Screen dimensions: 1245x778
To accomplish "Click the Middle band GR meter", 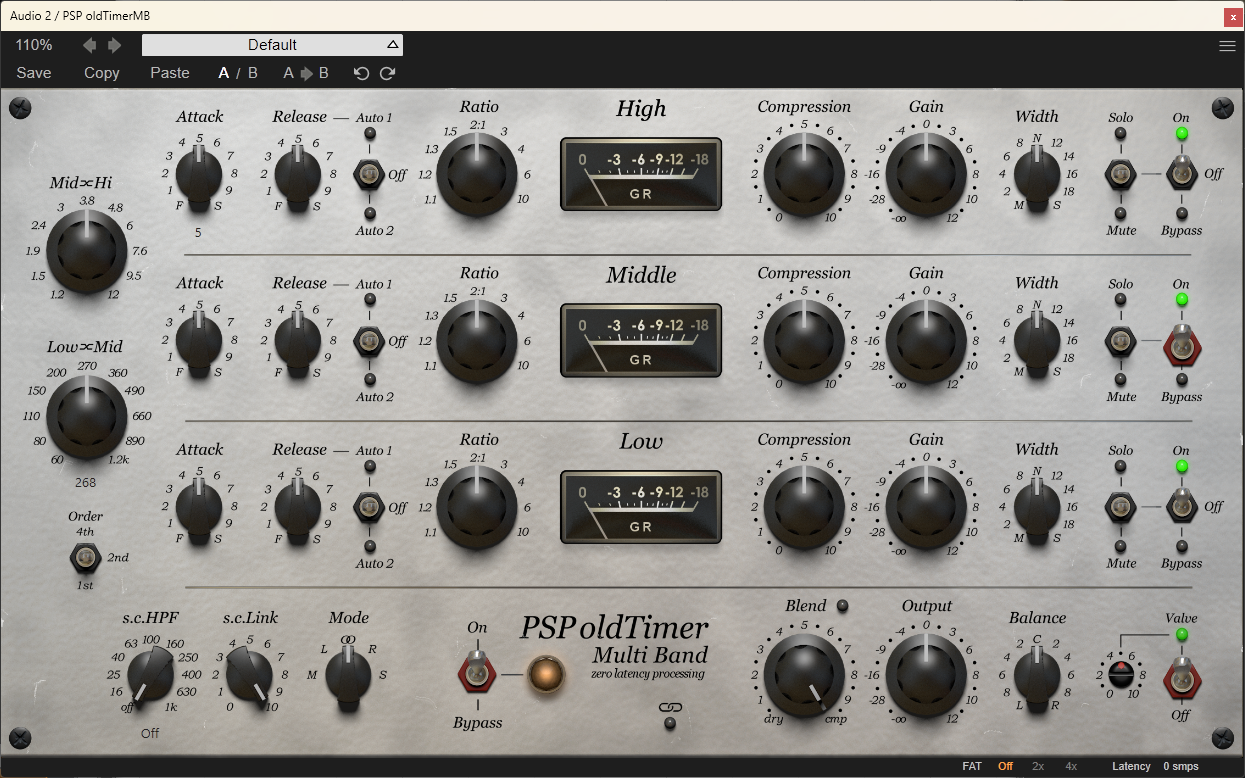I will (x=641, y=340).
